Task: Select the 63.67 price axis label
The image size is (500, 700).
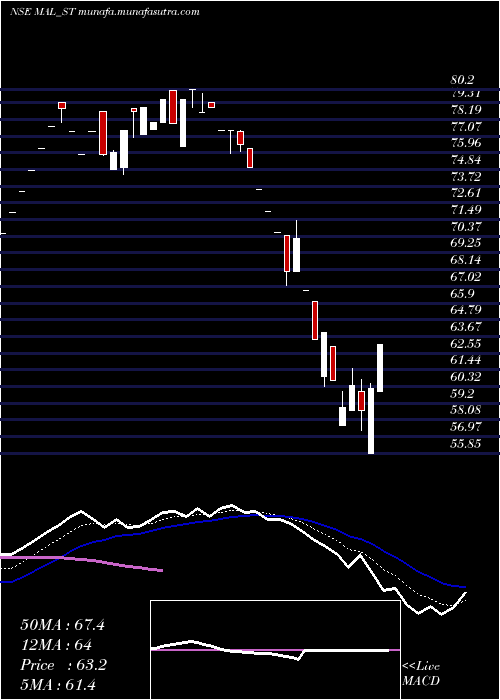Action: point(467,327)
